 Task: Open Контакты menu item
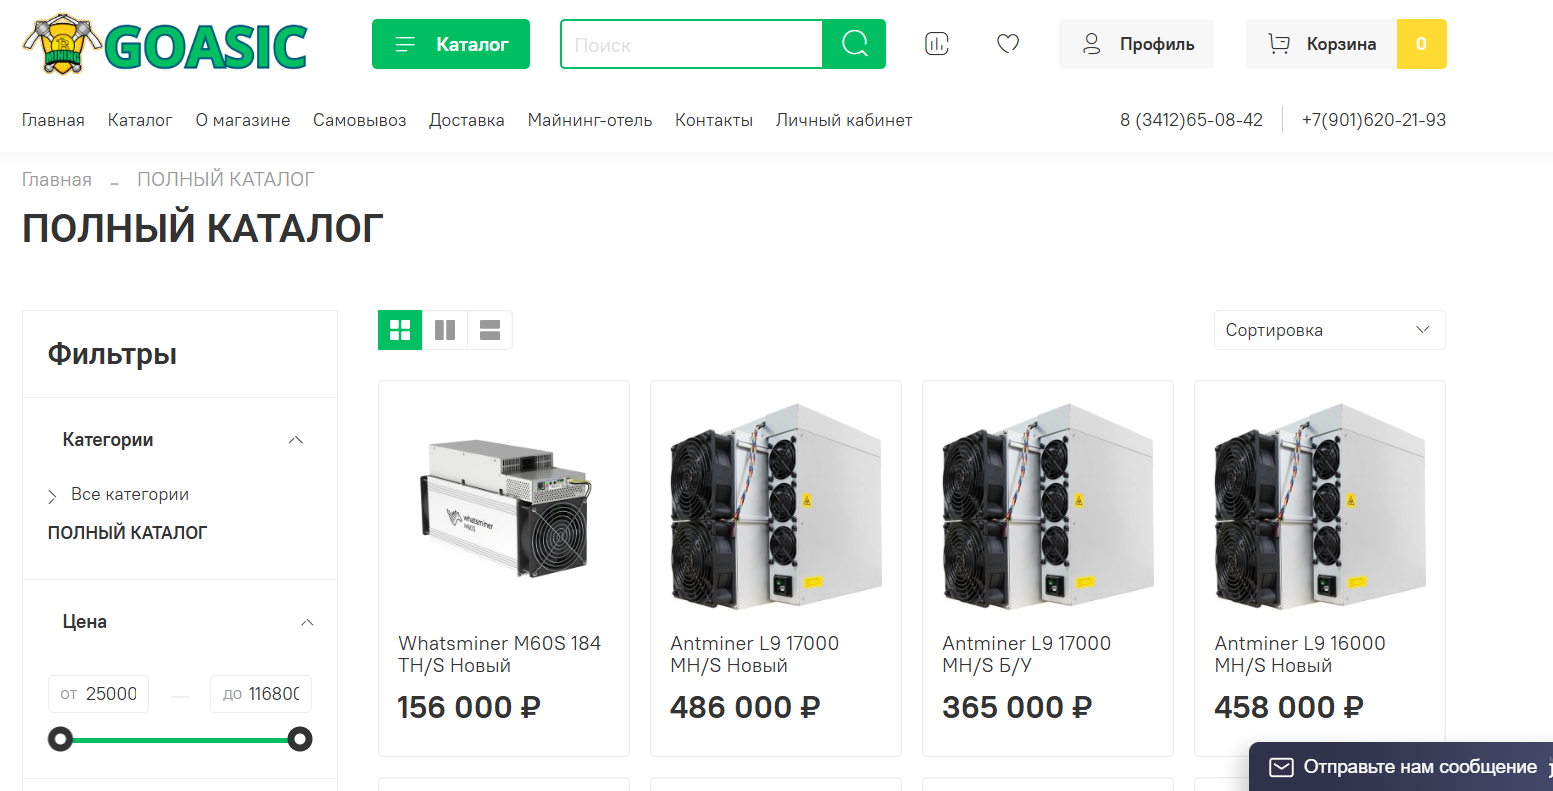[x=714, y=120]
